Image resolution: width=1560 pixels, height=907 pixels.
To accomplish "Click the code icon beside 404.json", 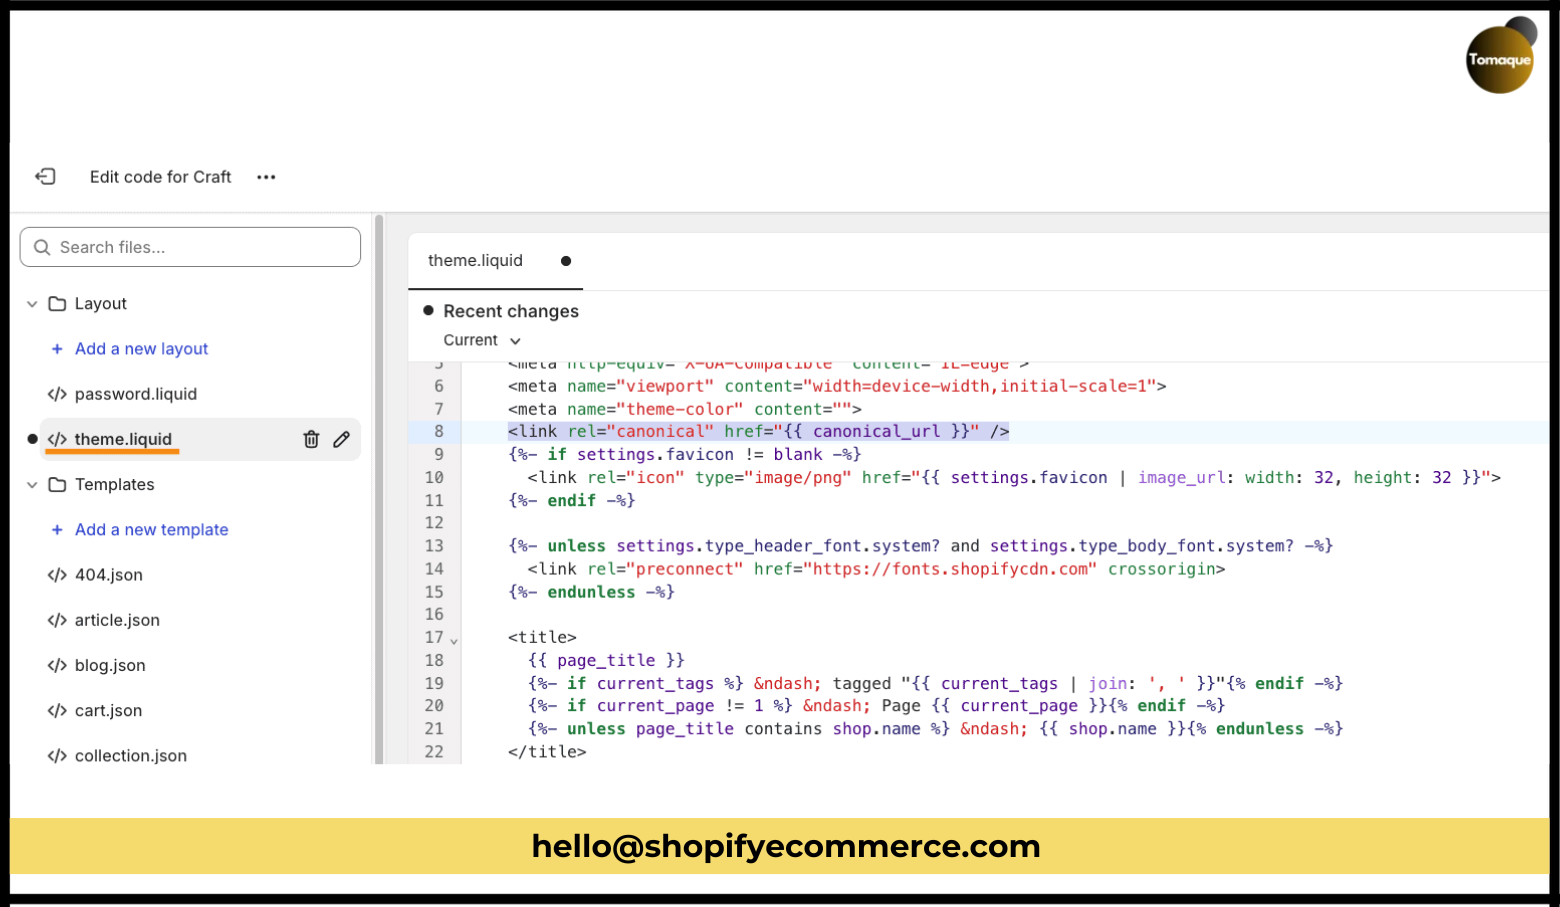I will 57,575.
